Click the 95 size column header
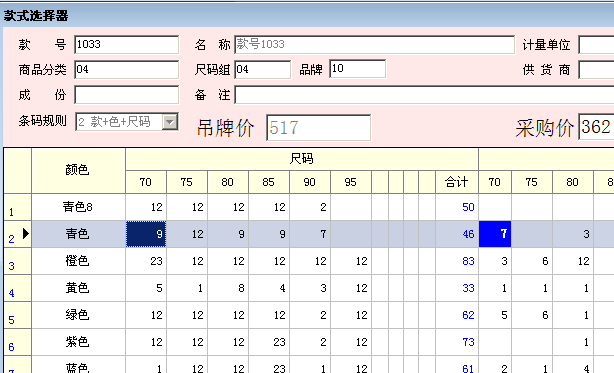 pos(351,182)
